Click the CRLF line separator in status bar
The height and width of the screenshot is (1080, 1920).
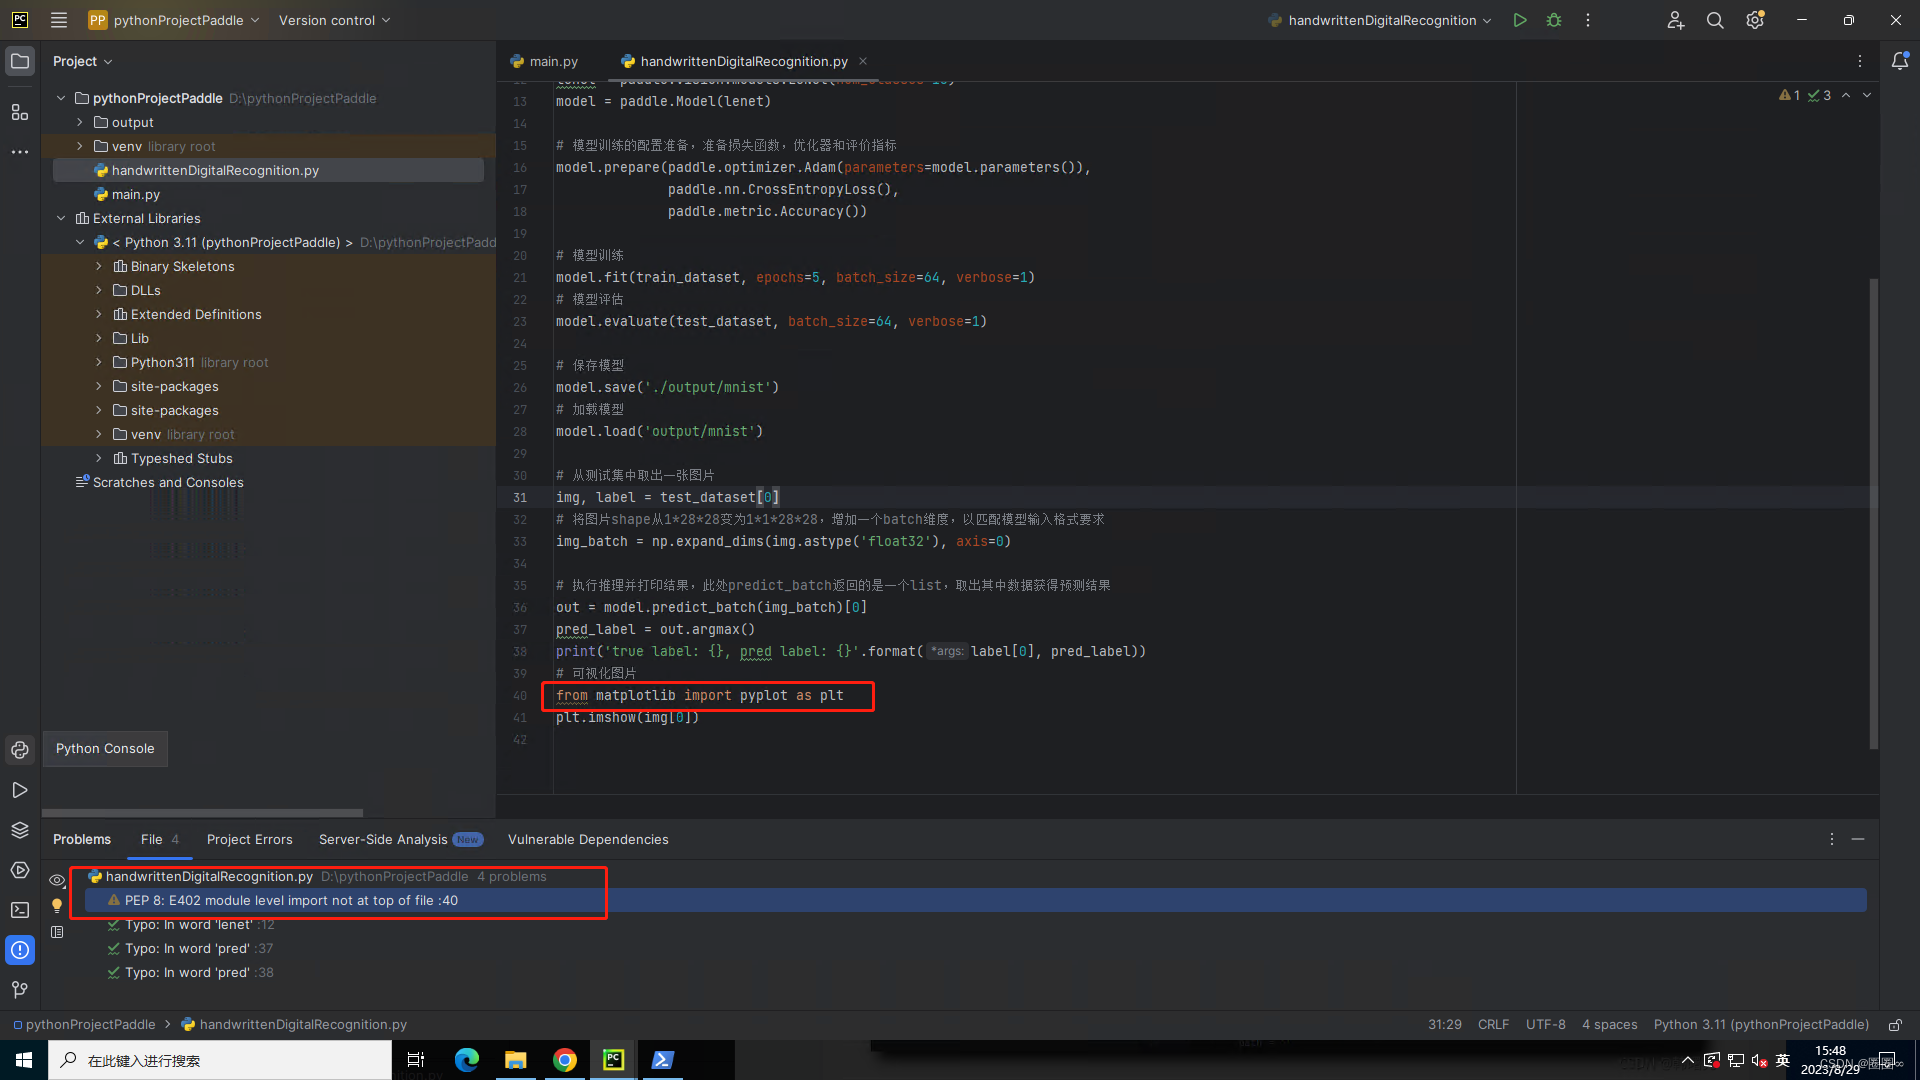point(1492,1025)
